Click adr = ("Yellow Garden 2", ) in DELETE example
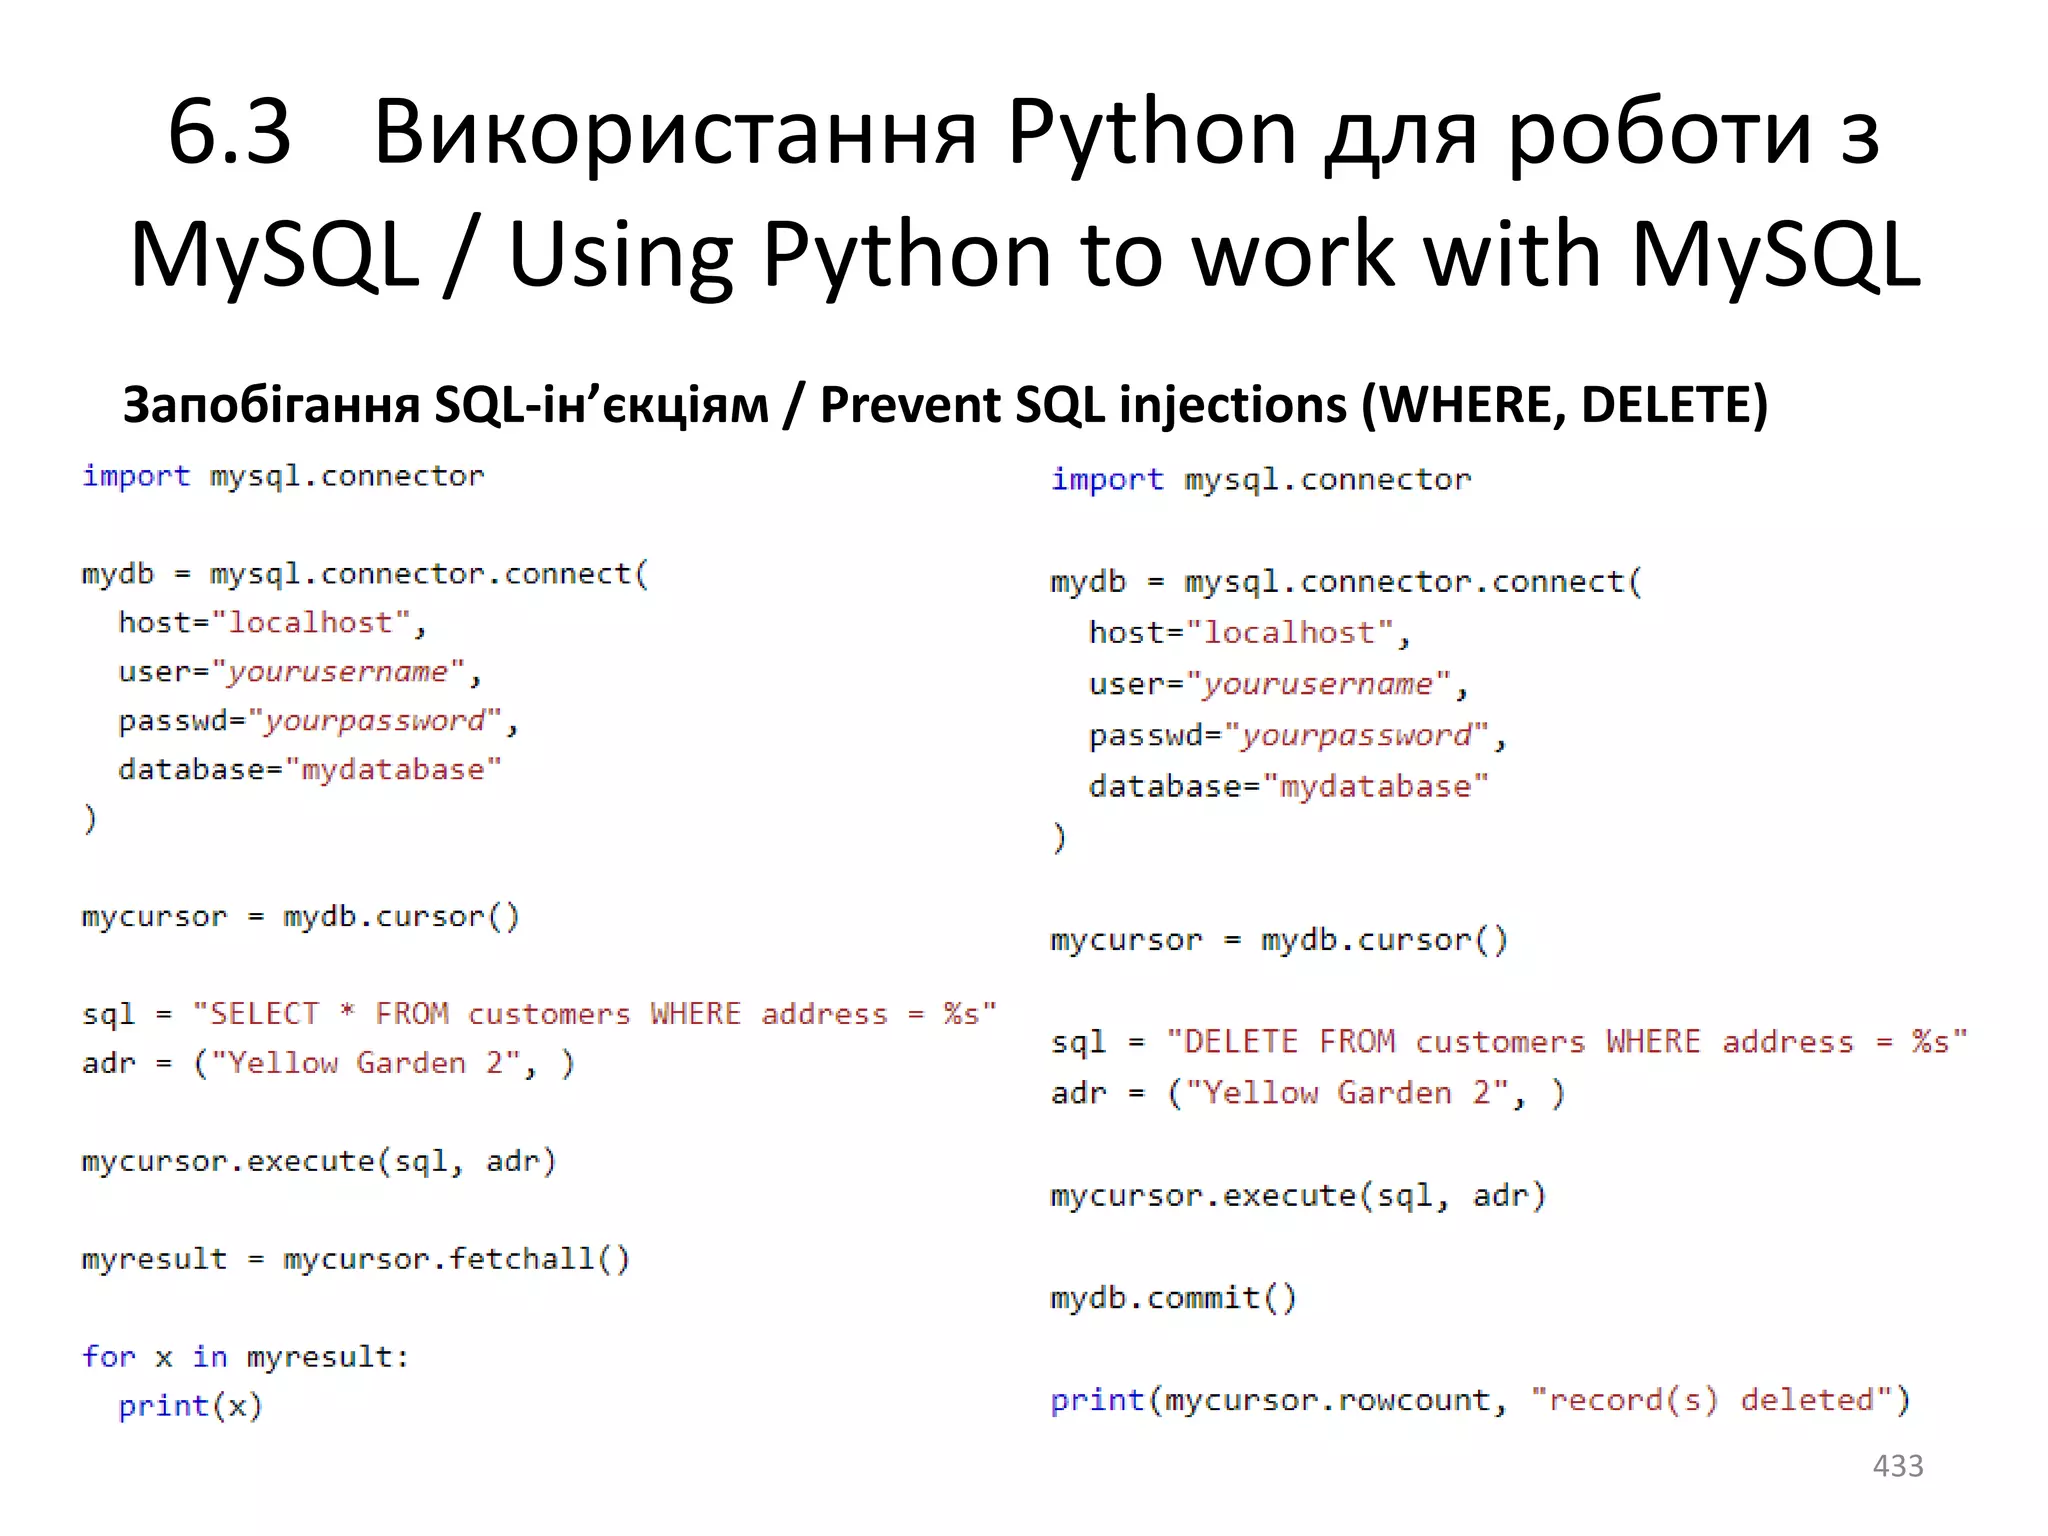This screenshot has width=2048, height=1536. [1308, 1093]
